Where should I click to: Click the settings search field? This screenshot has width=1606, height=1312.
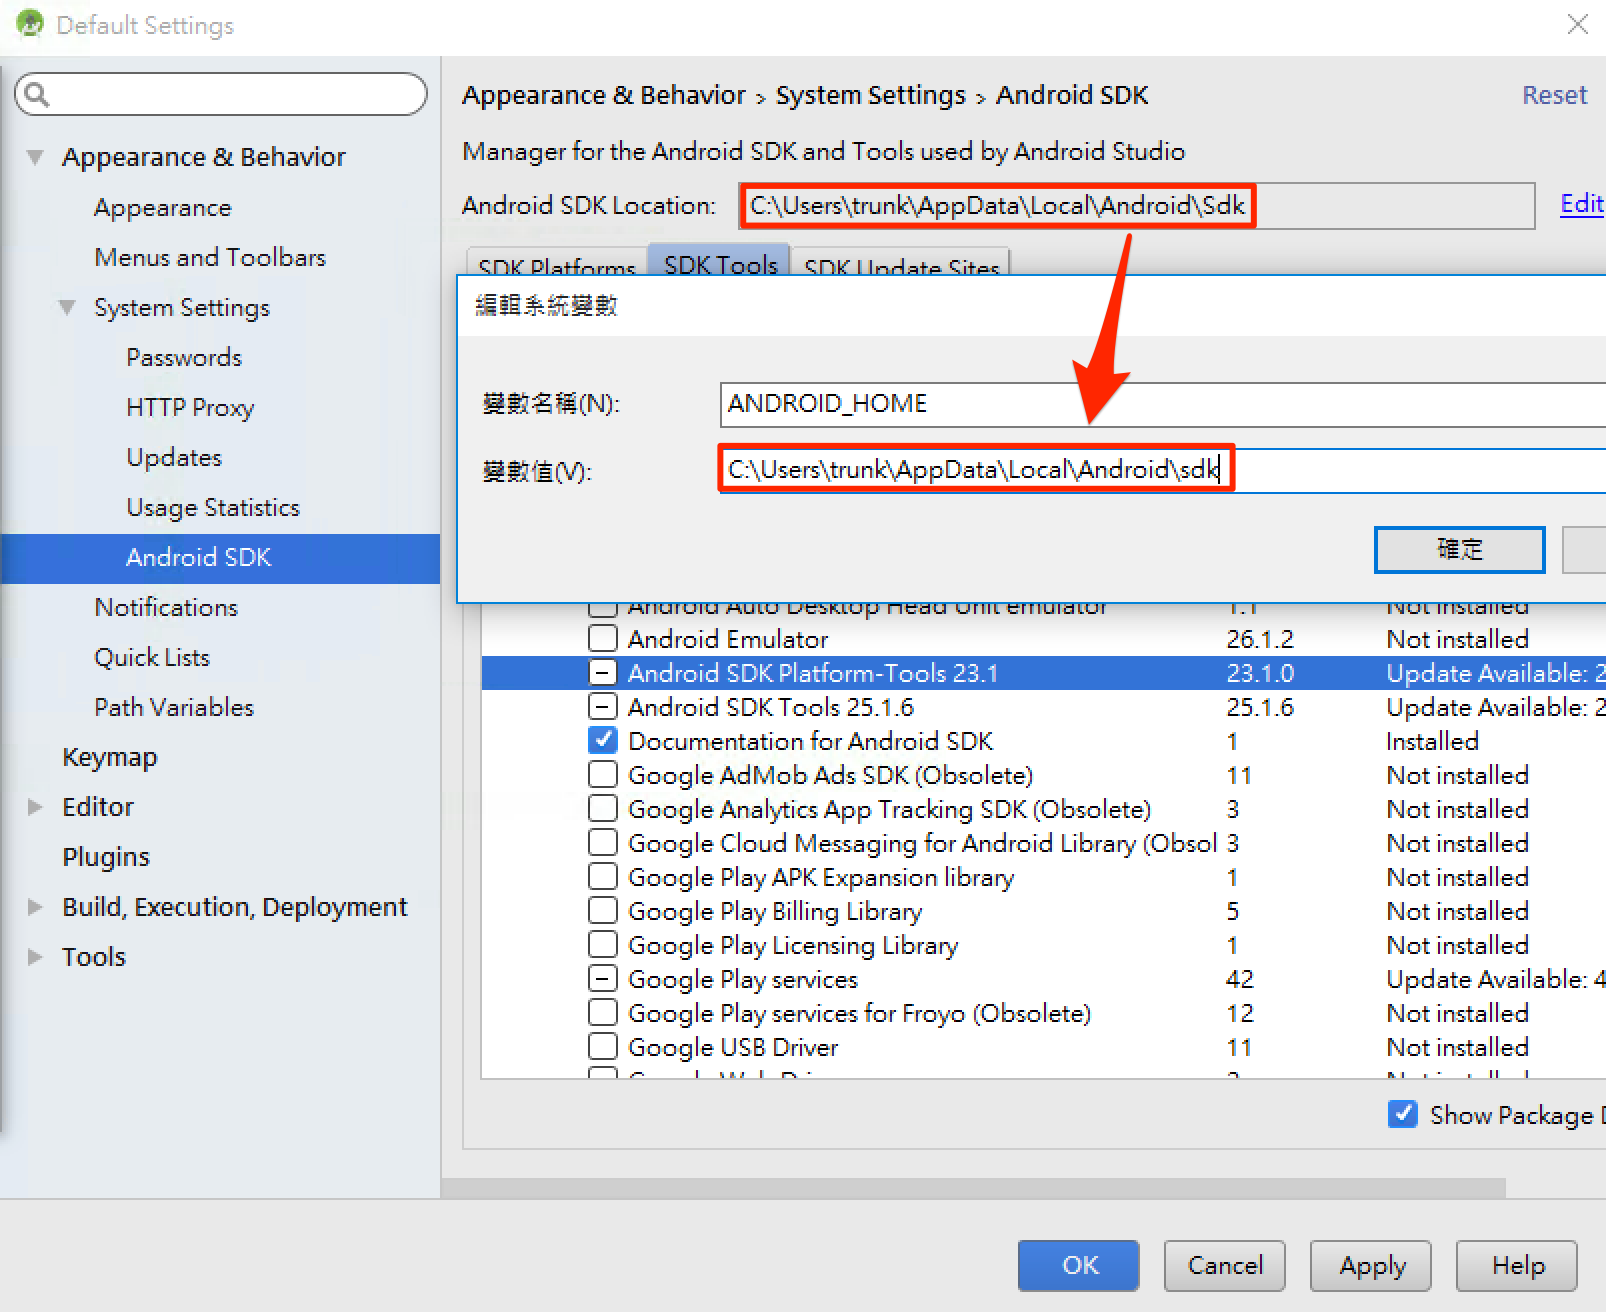point(221,94)
